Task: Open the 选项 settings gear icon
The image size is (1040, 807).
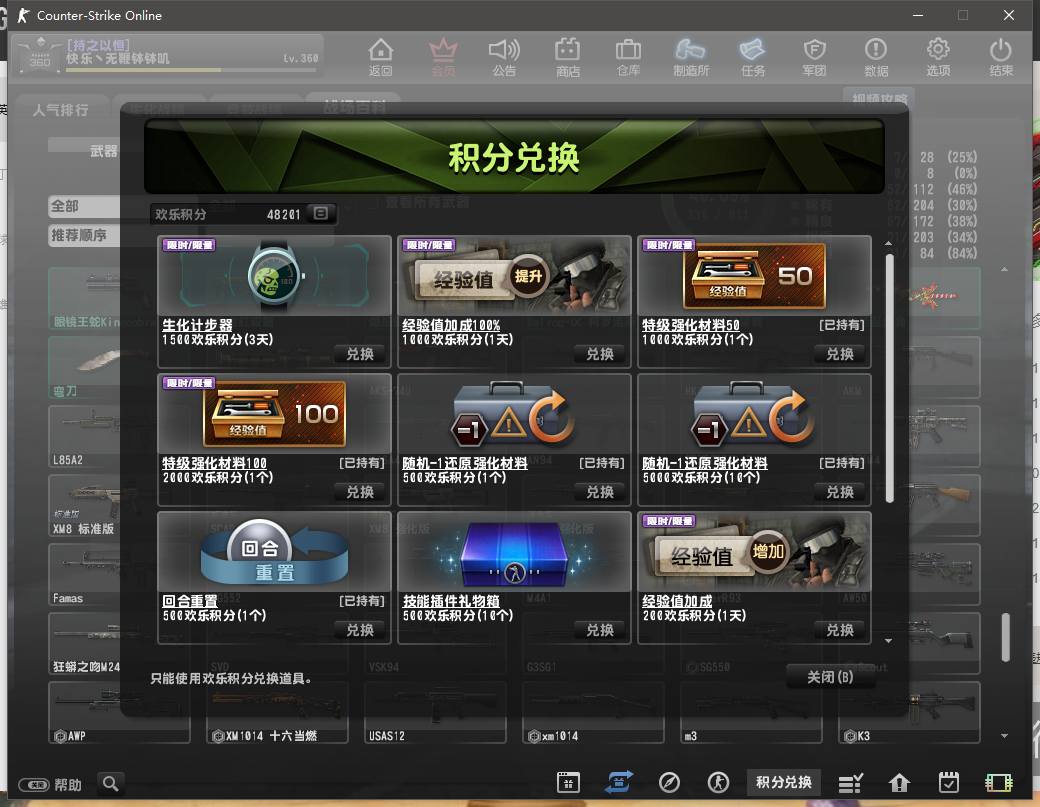Action: tap(938, 57)
